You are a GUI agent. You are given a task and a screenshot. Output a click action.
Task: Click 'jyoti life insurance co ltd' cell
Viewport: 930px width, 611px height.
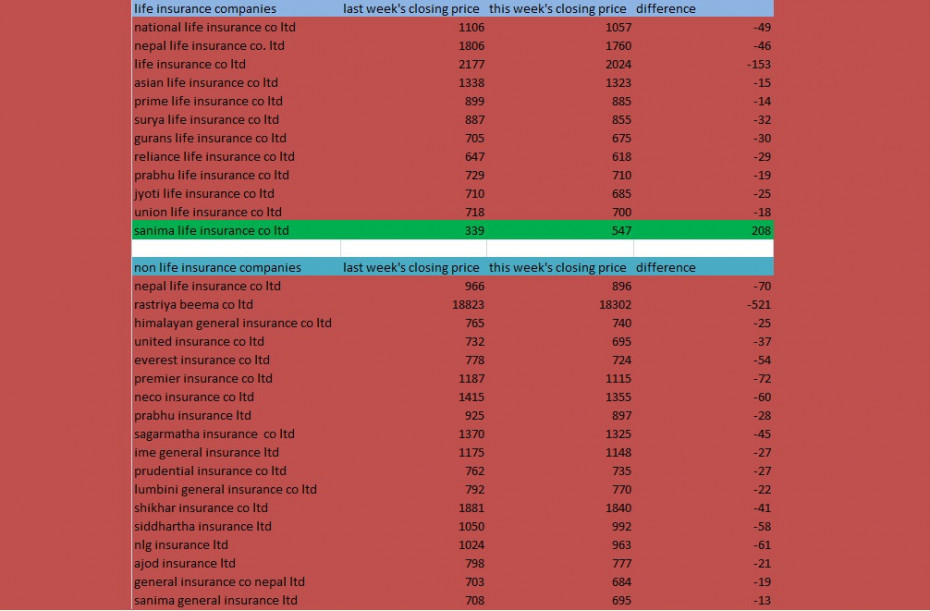tap(235, 193)
